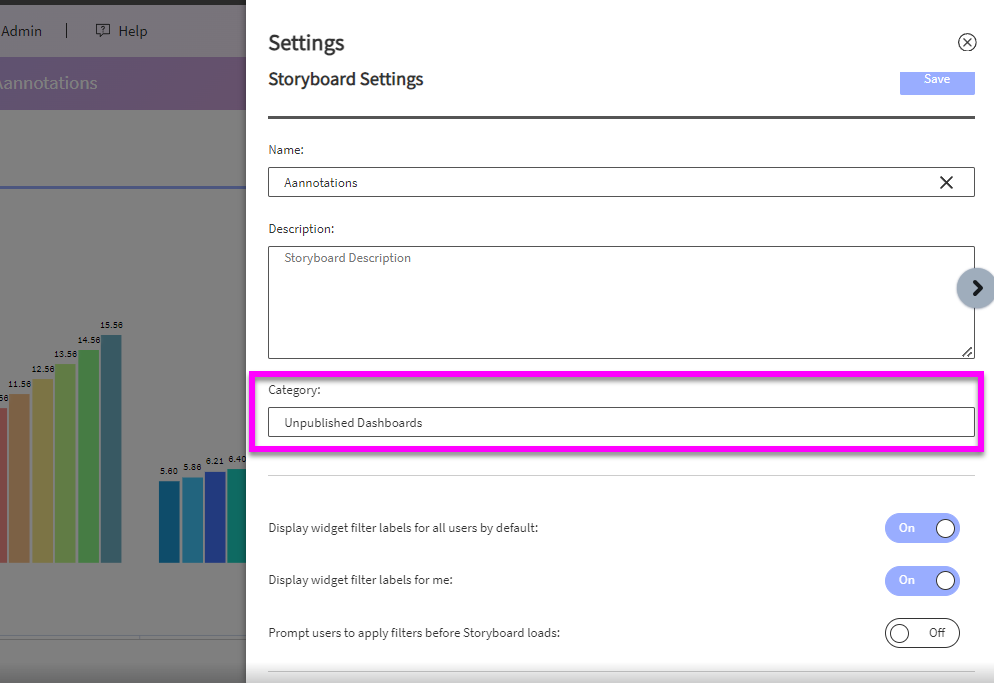Select the dark blue bar labeled 6.21
Screen dimensions: 994x683
(x=215, y=516)
